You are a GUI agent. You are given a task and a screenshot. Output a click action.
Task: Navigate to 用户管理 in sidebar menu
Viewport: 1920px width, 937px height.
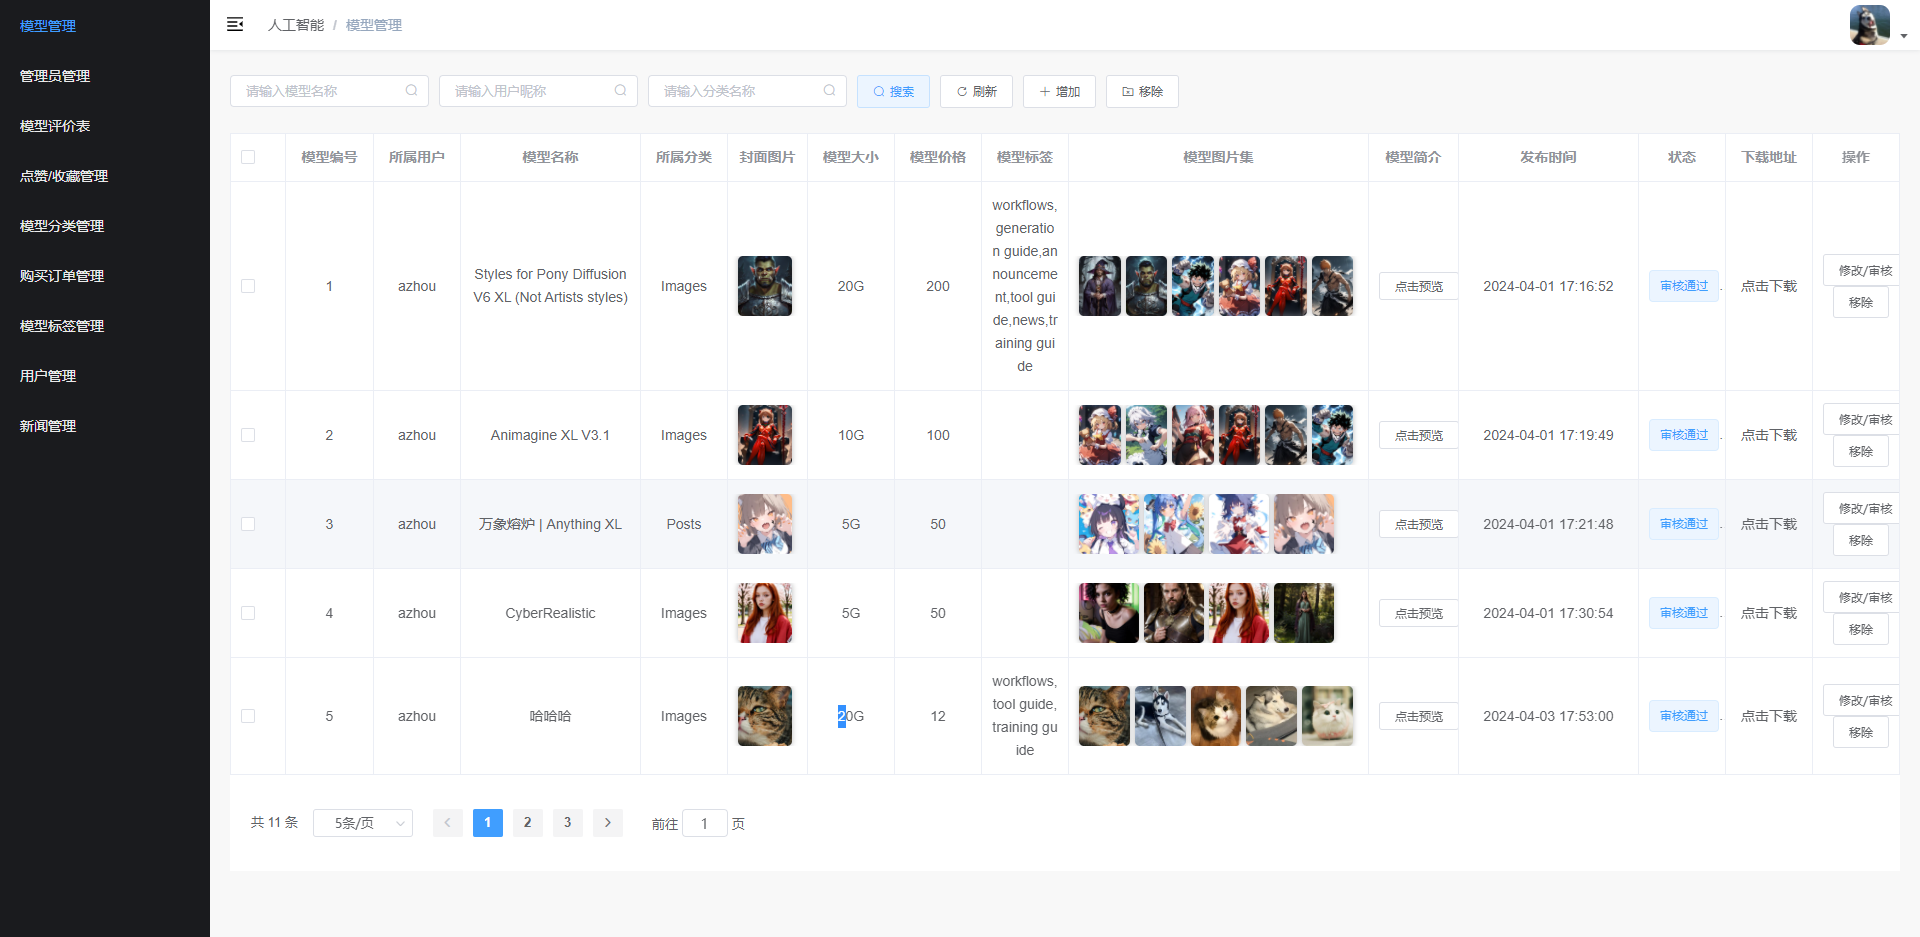click(48, 376)
